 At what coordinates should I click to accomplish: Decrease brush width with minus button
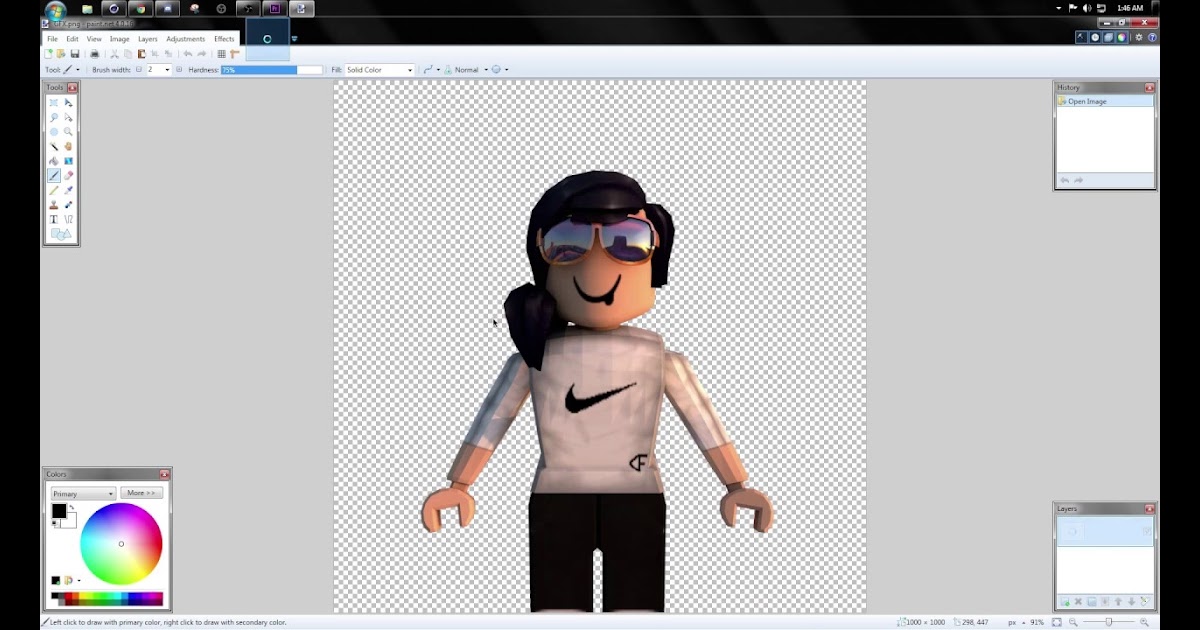point(139,70)
